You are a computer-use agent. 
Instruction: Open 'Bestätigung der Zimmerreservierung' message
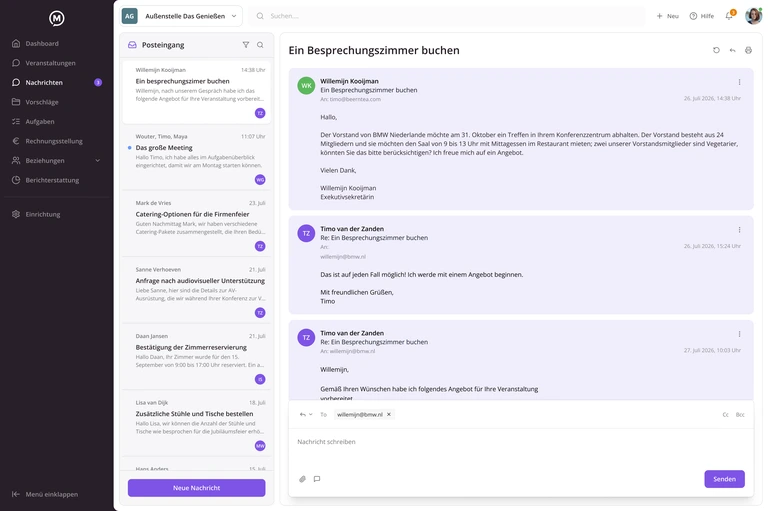click(197, 358)
